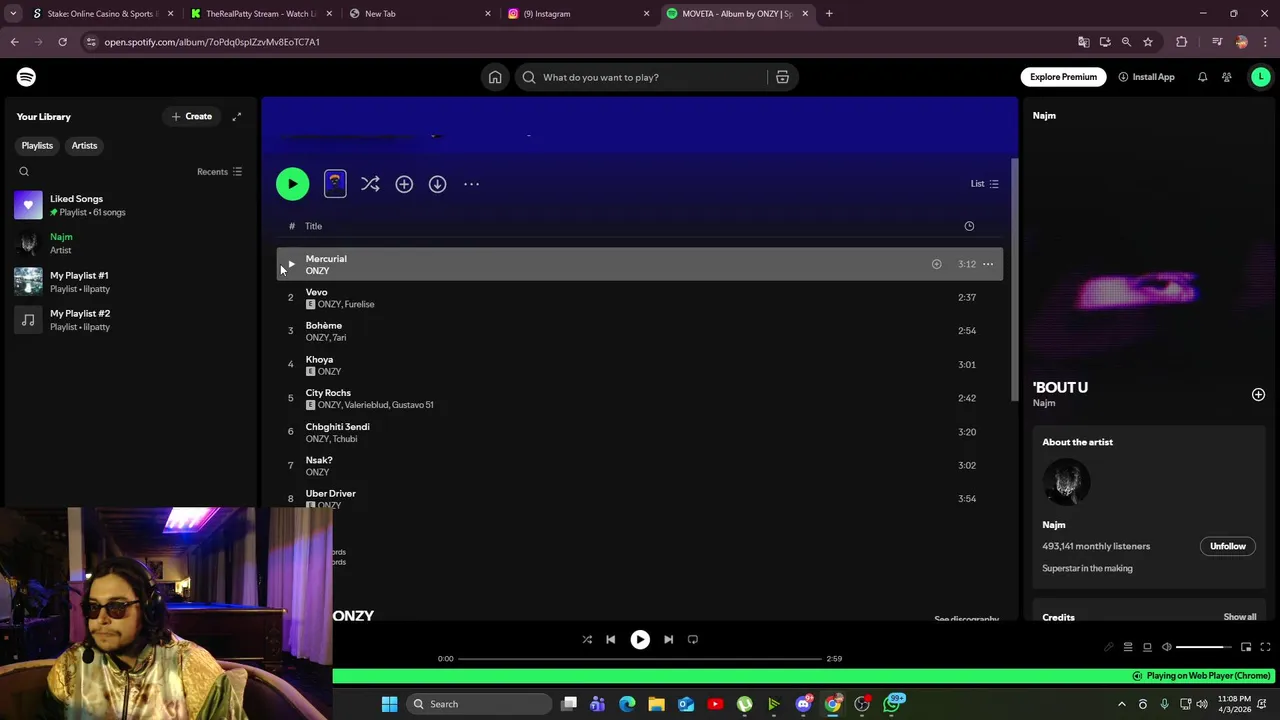The width and height of the screenshot is (1280, 720).
Task: Add album to Your Library
Action: coord(404,184)
